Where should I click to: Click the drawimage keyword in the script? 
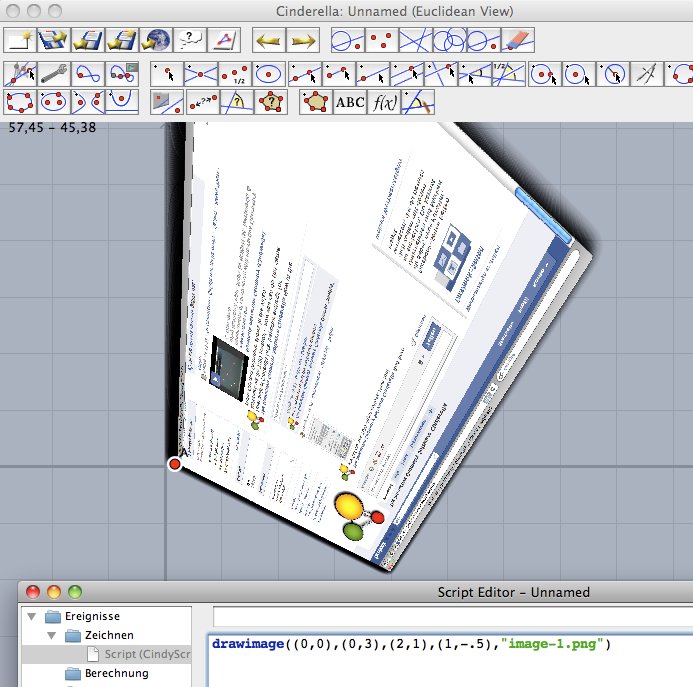point(248,644)
